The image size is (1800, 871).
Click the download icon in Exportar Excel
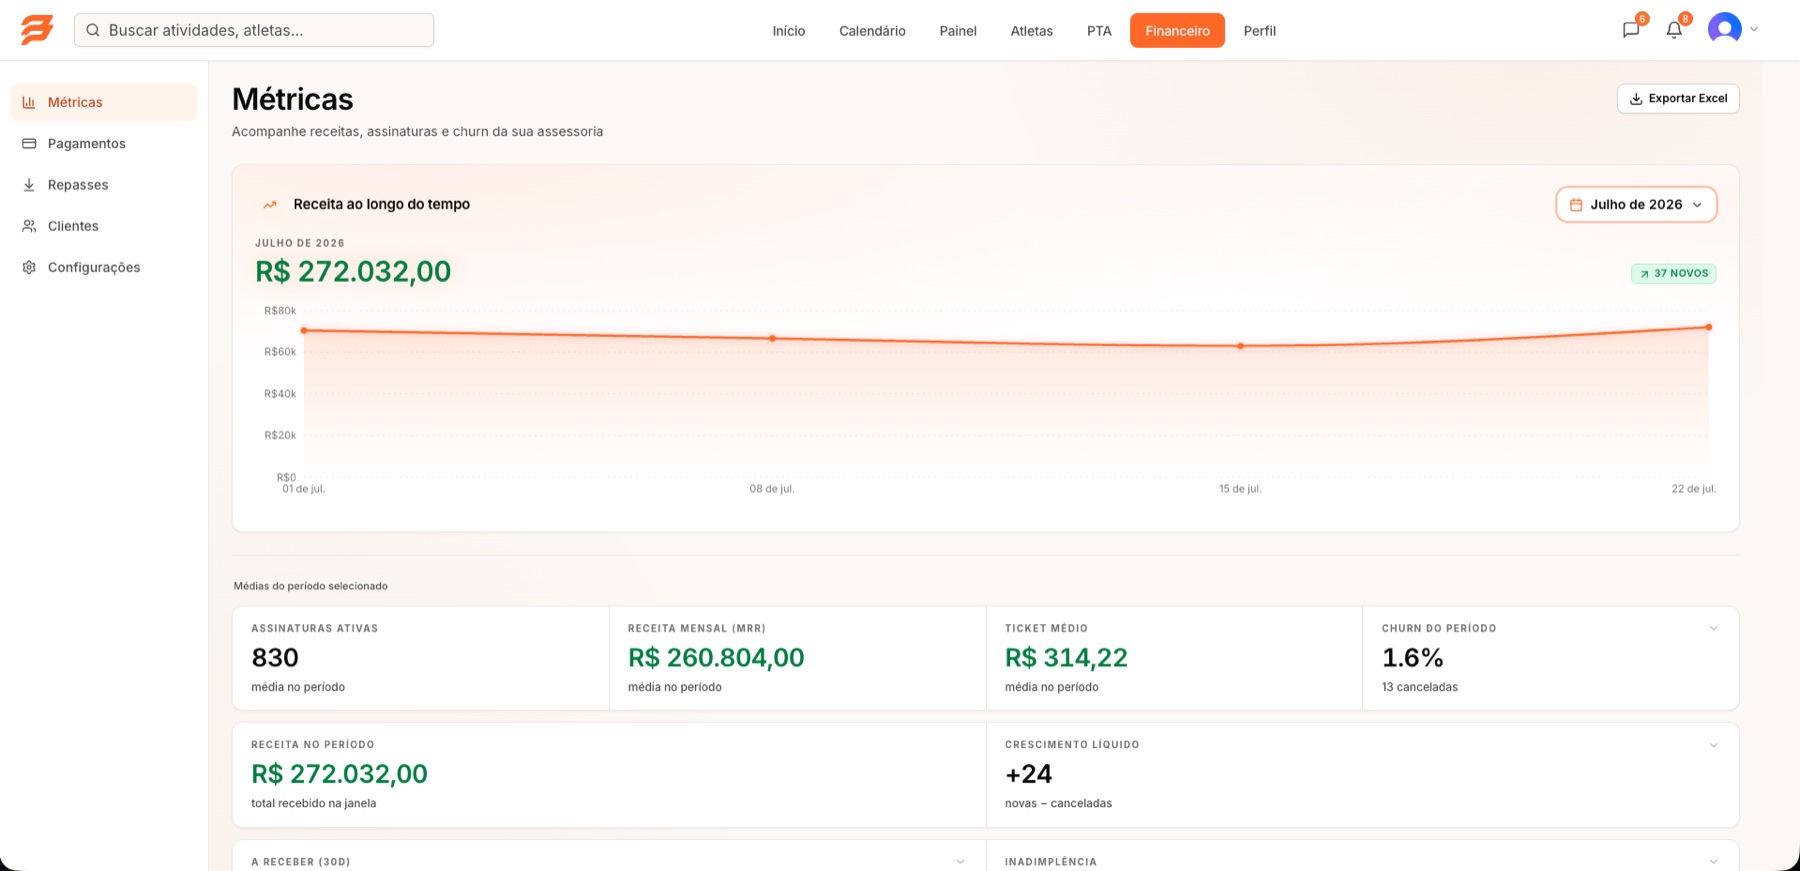coord(1636,99)
